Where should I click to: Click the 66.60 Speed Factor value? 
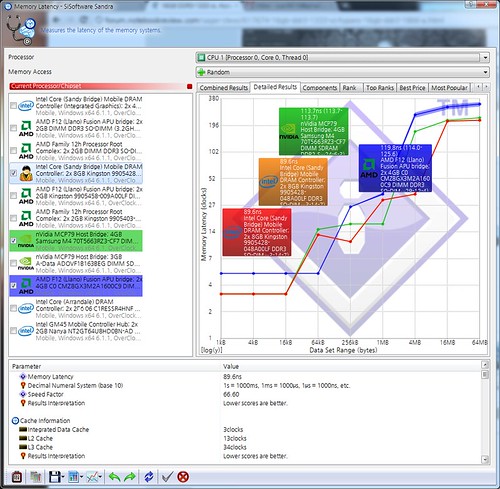(x=231, y=394)
